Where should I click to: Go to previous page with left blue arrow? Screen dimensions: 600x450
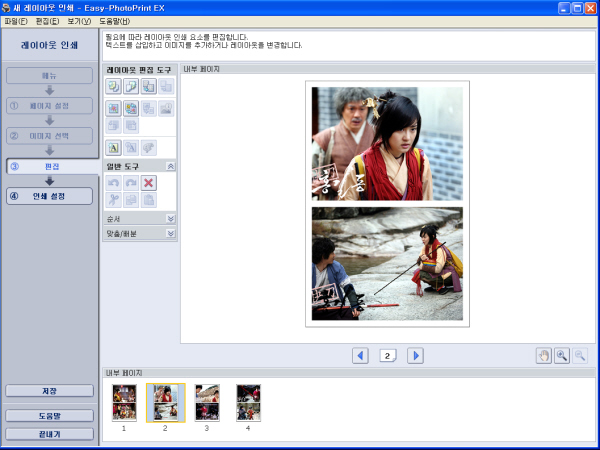(360, 356)
